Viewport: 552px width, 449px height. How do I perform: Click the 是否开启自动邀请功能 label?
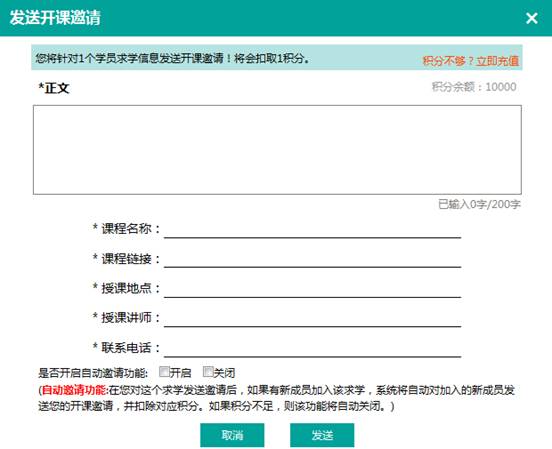pos(93,373)
